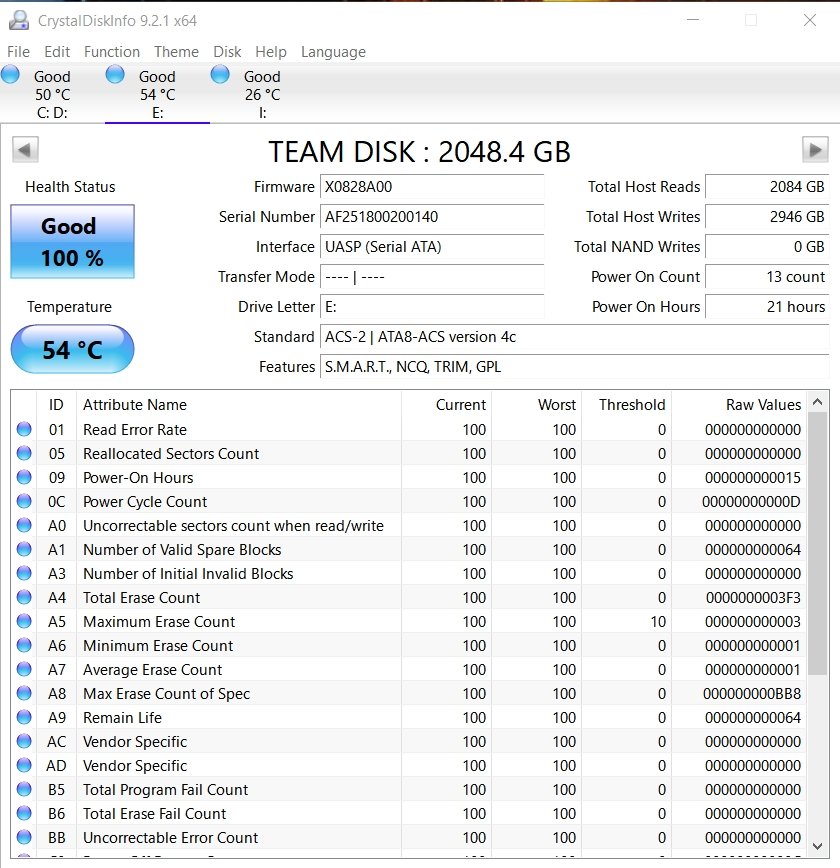Open the File menu
The width and height of the screenshot is (840, 868).
(18, 52)
